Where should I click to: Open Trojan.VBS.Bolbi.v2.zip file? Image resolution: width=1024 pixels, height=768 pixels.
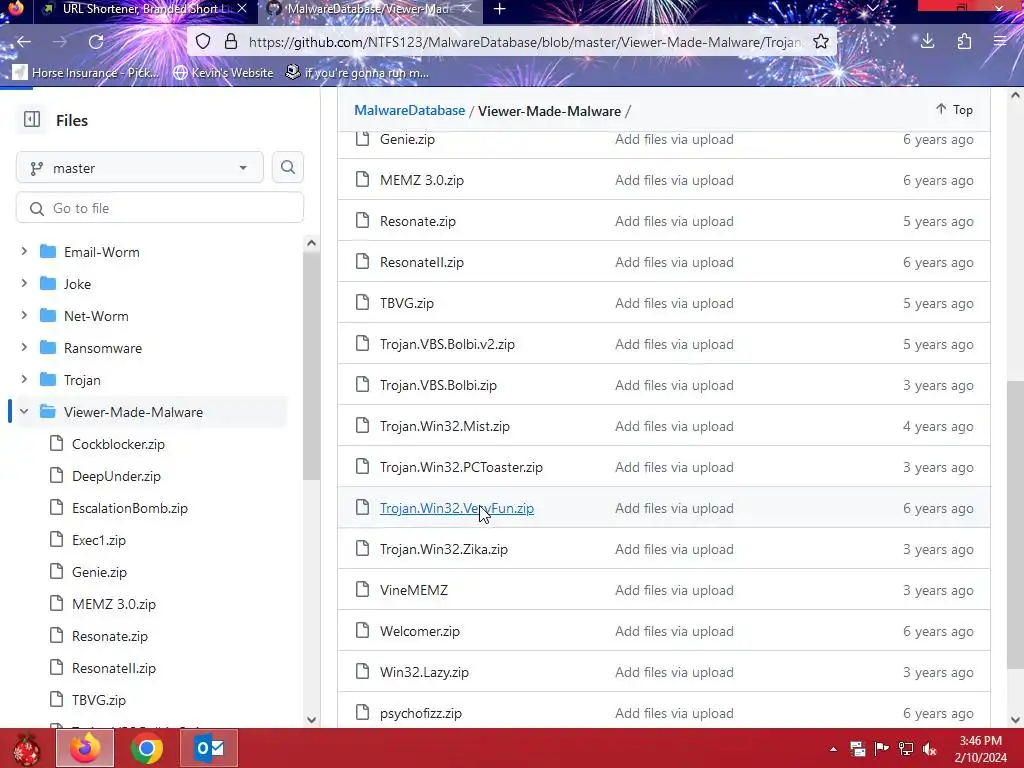pos(447,344)
